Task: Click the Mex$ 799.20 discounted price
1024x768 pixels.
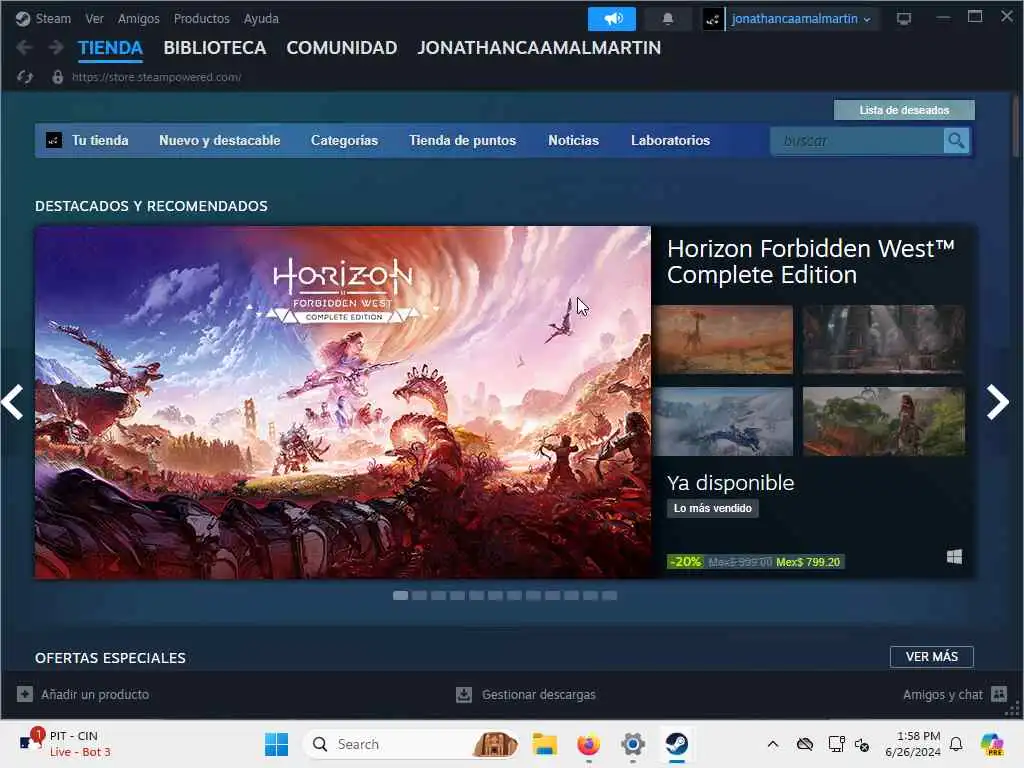Action: click(x=808, y=562)
